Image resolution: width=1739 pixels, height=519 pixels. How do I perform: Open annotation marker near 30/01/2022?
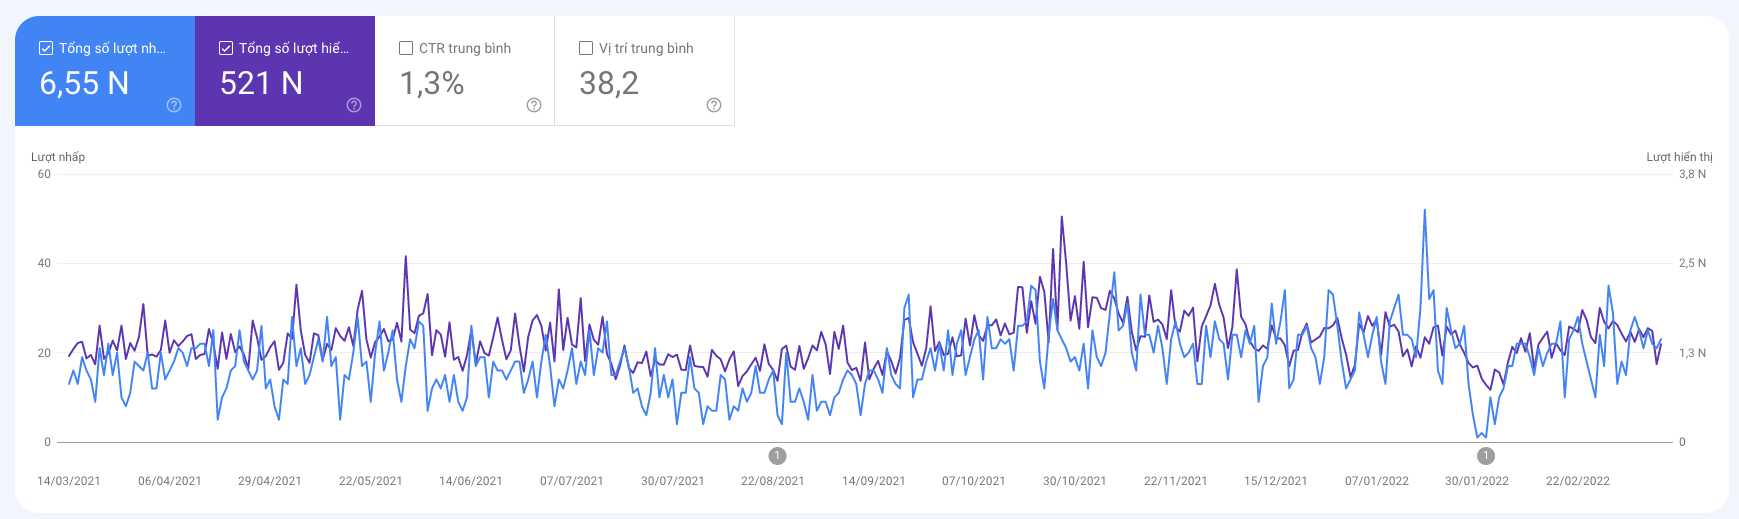coord(1486,456)
